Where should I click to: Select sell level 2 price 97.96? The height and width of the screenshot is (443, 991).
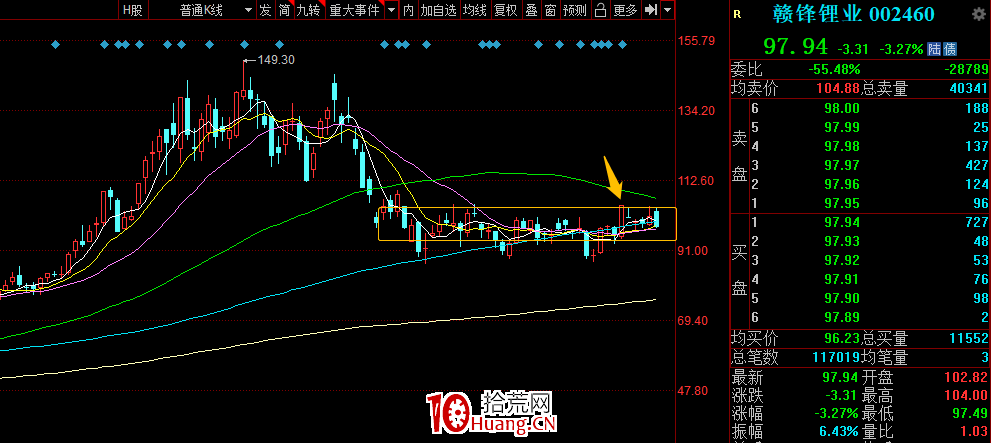pyautogui.click(x=842, y=184)
